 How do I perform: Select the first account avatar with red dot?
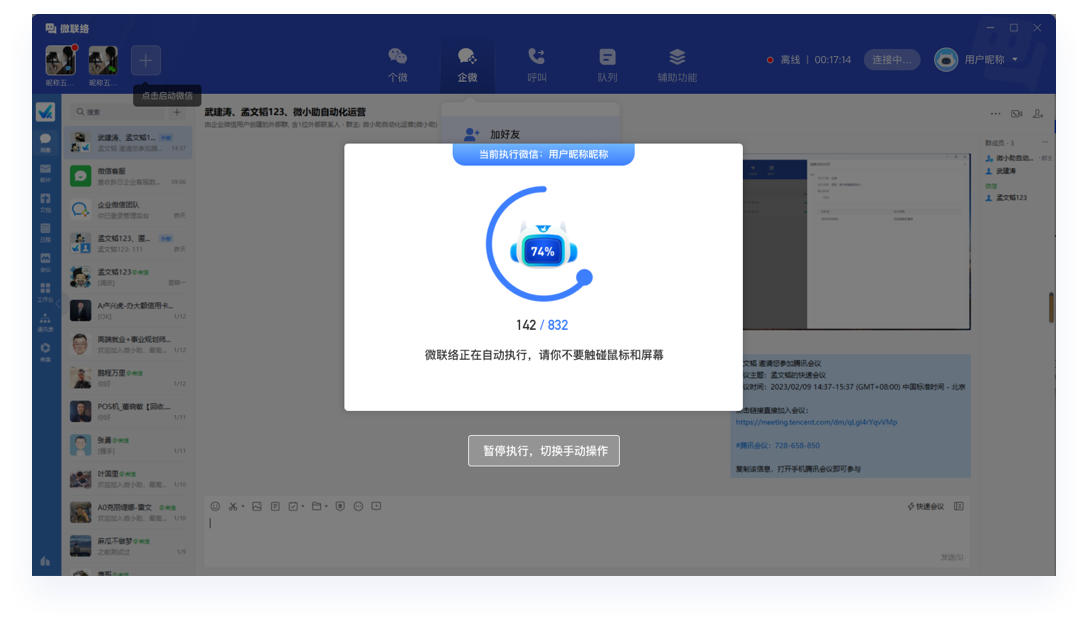pyautogui.click(x=60, y=60)
